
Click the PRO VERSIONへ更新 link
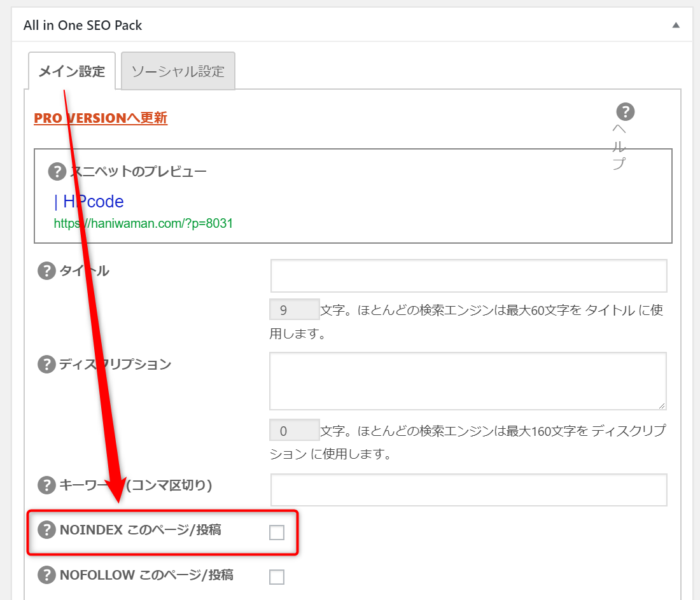pyautogui.click(x=100, y=118)
